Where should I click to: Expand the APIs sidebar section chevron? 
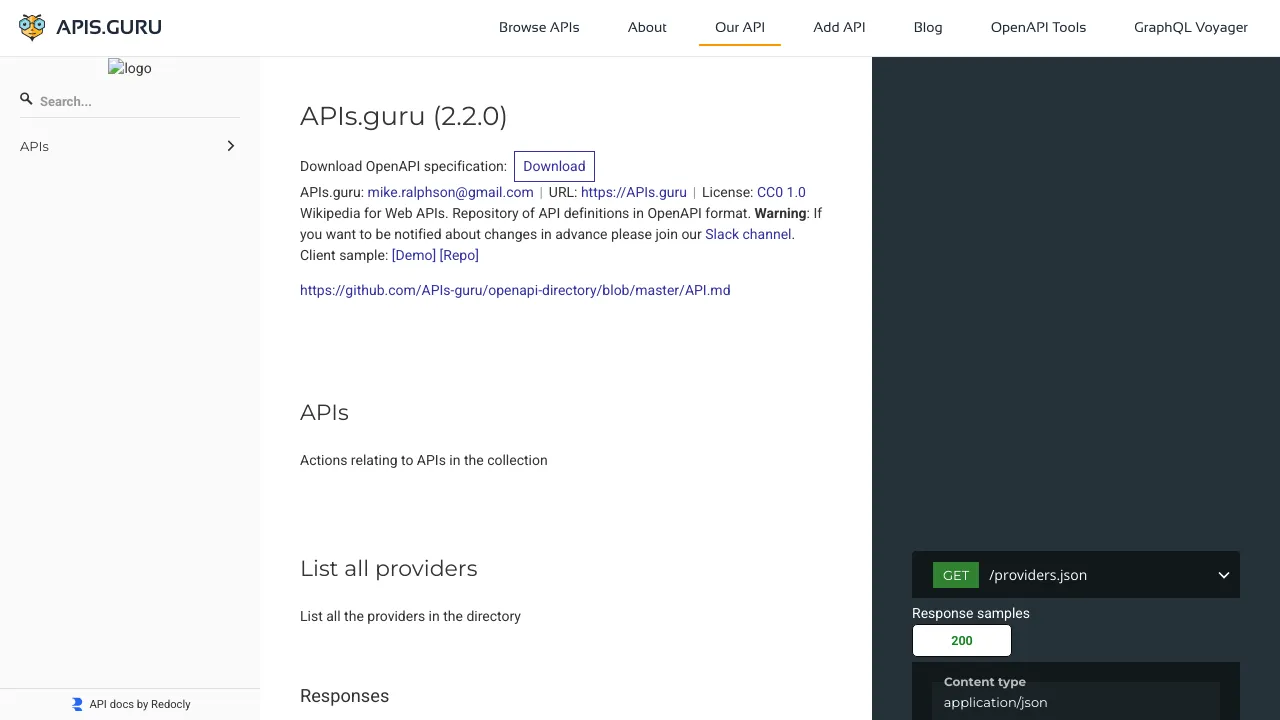[231, 146]
